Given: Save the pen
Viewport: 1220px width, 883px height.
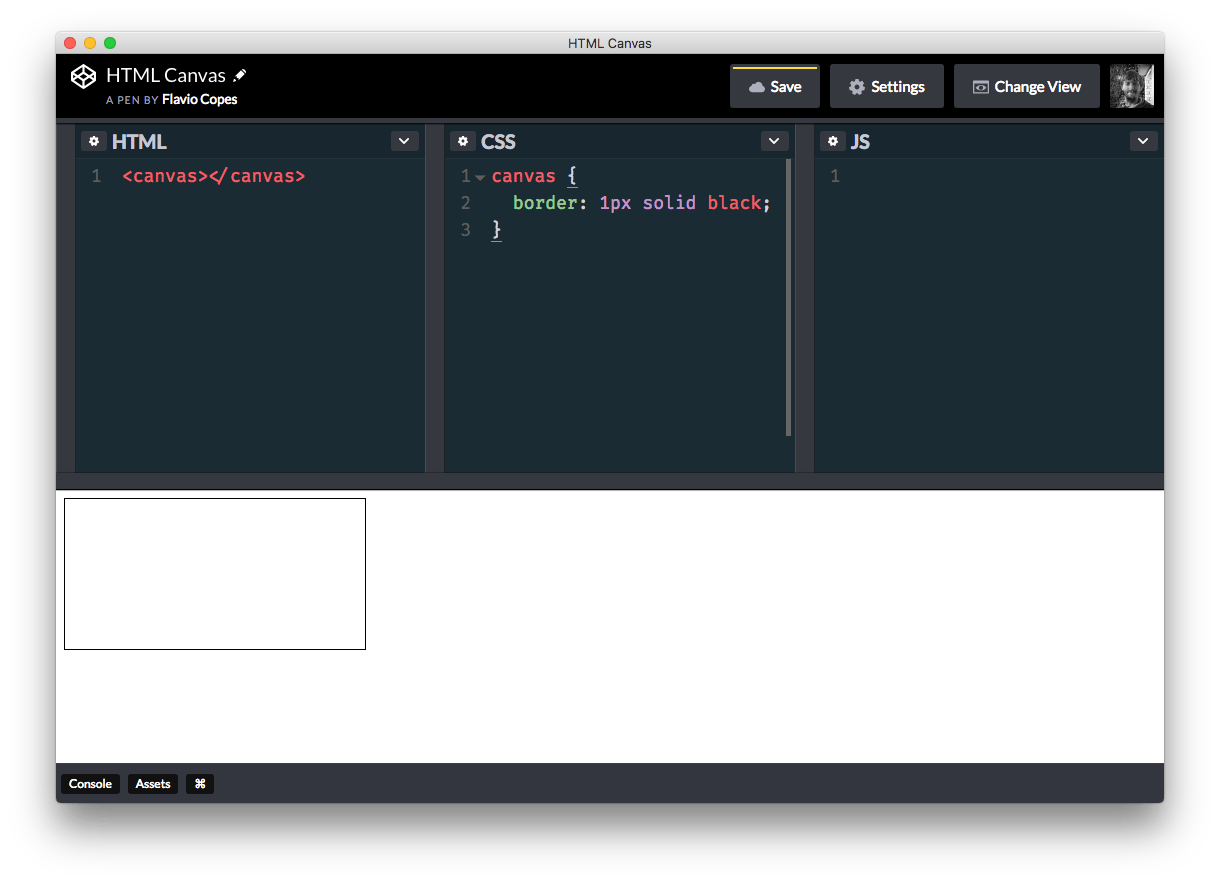Looking at the screenshot, I should (x=775, y=87).
